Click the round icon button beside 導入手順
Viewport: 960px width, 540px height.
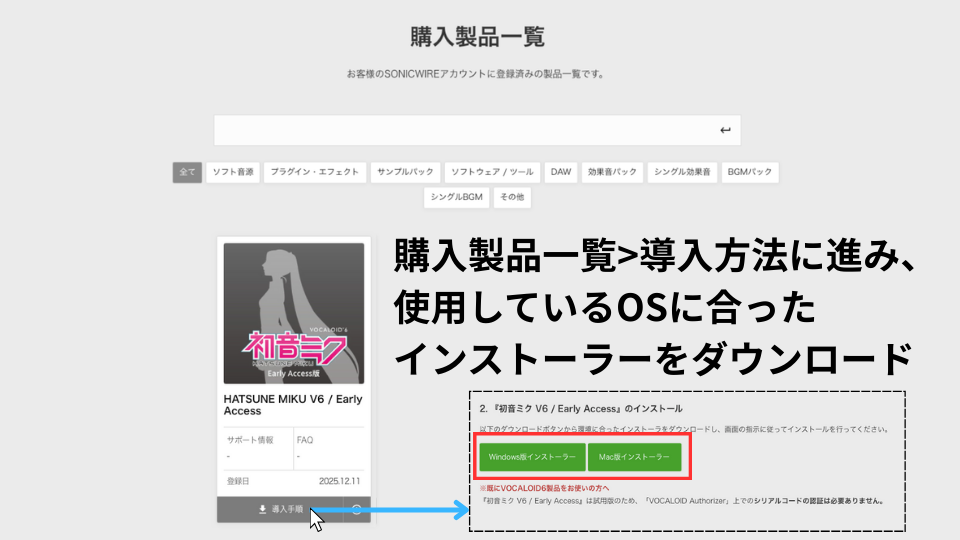click(357, 509)
